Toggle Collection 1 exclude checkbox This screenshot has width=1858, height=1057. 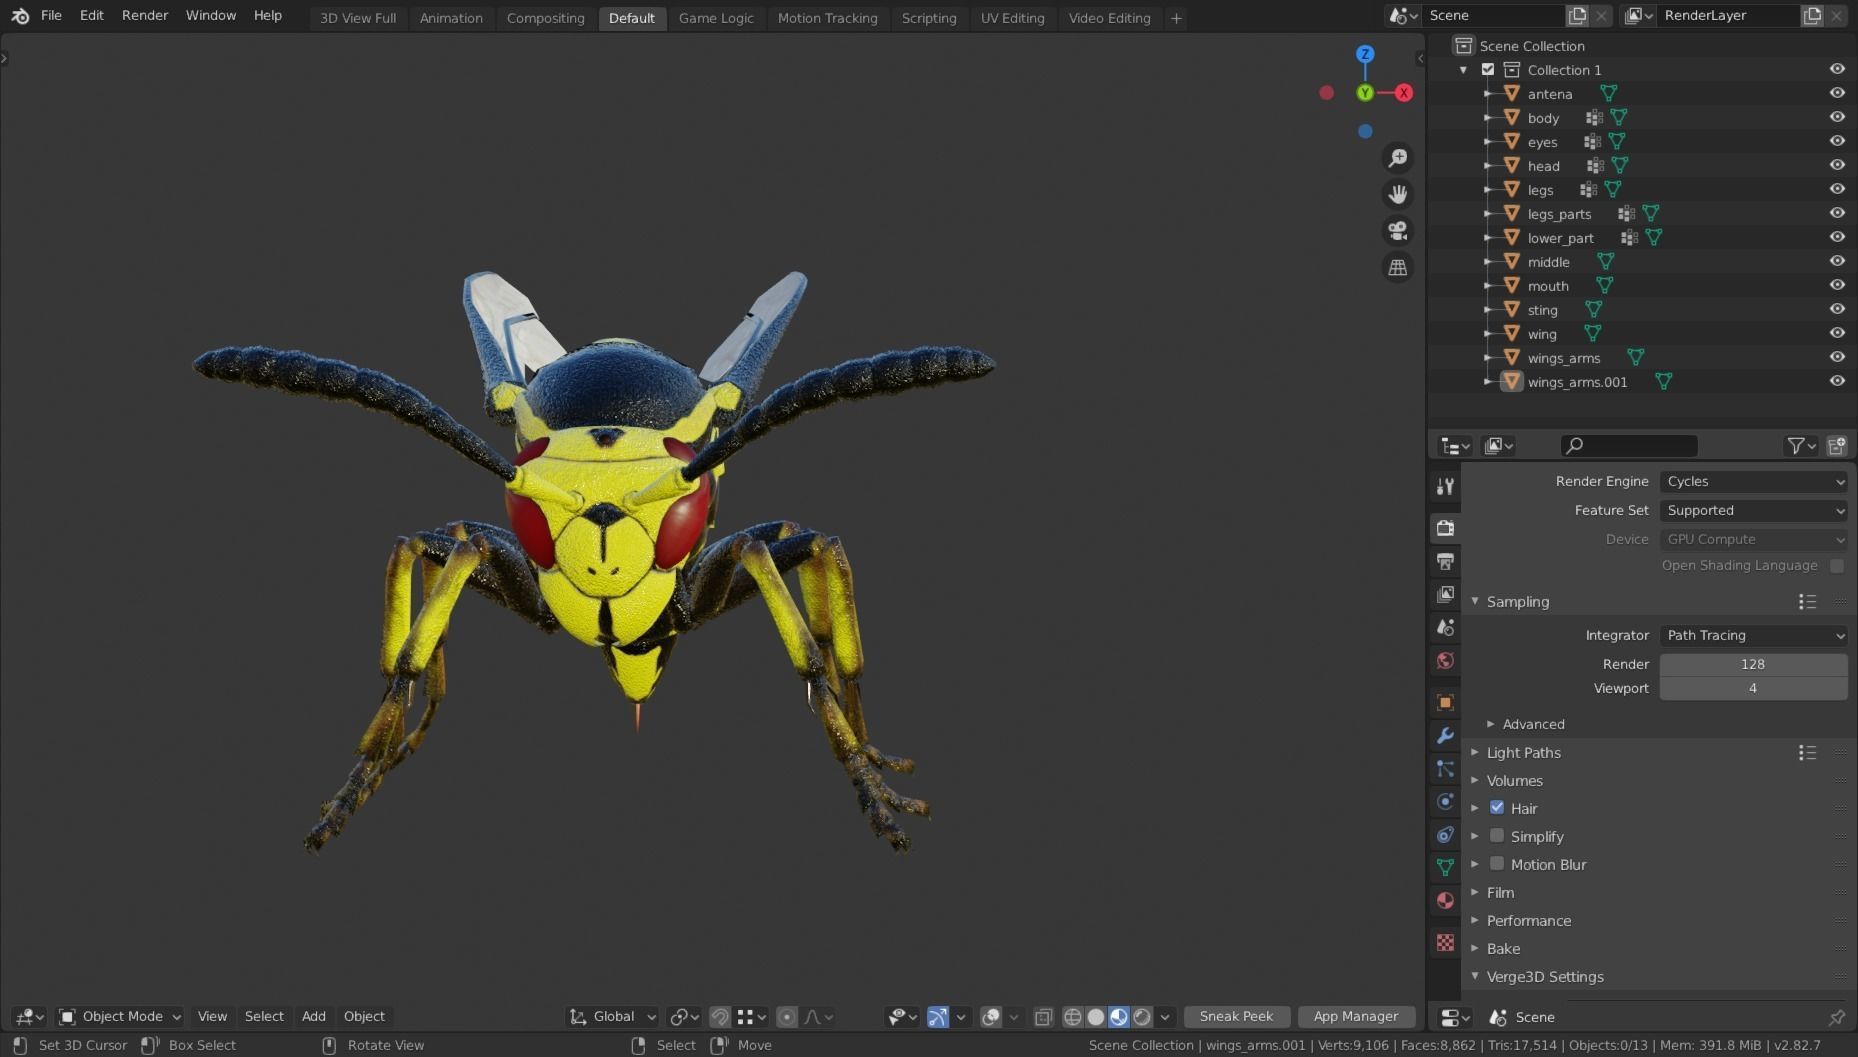click(1488, 70)
